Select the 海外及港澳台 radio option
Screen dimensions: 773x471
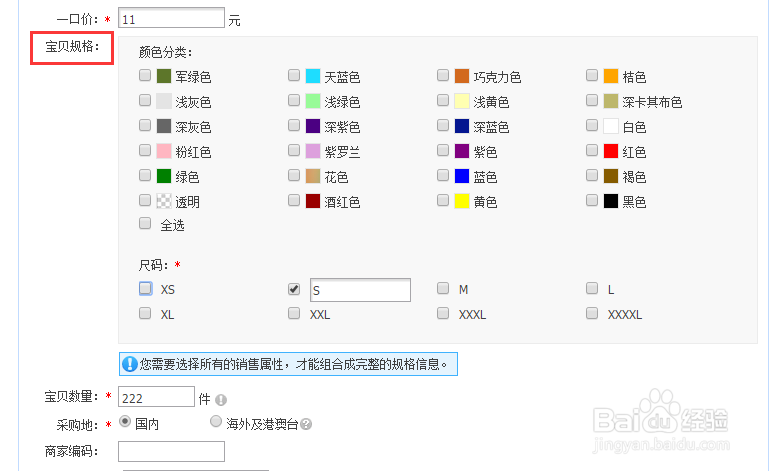pyautogui.click(x=216, y=422)
